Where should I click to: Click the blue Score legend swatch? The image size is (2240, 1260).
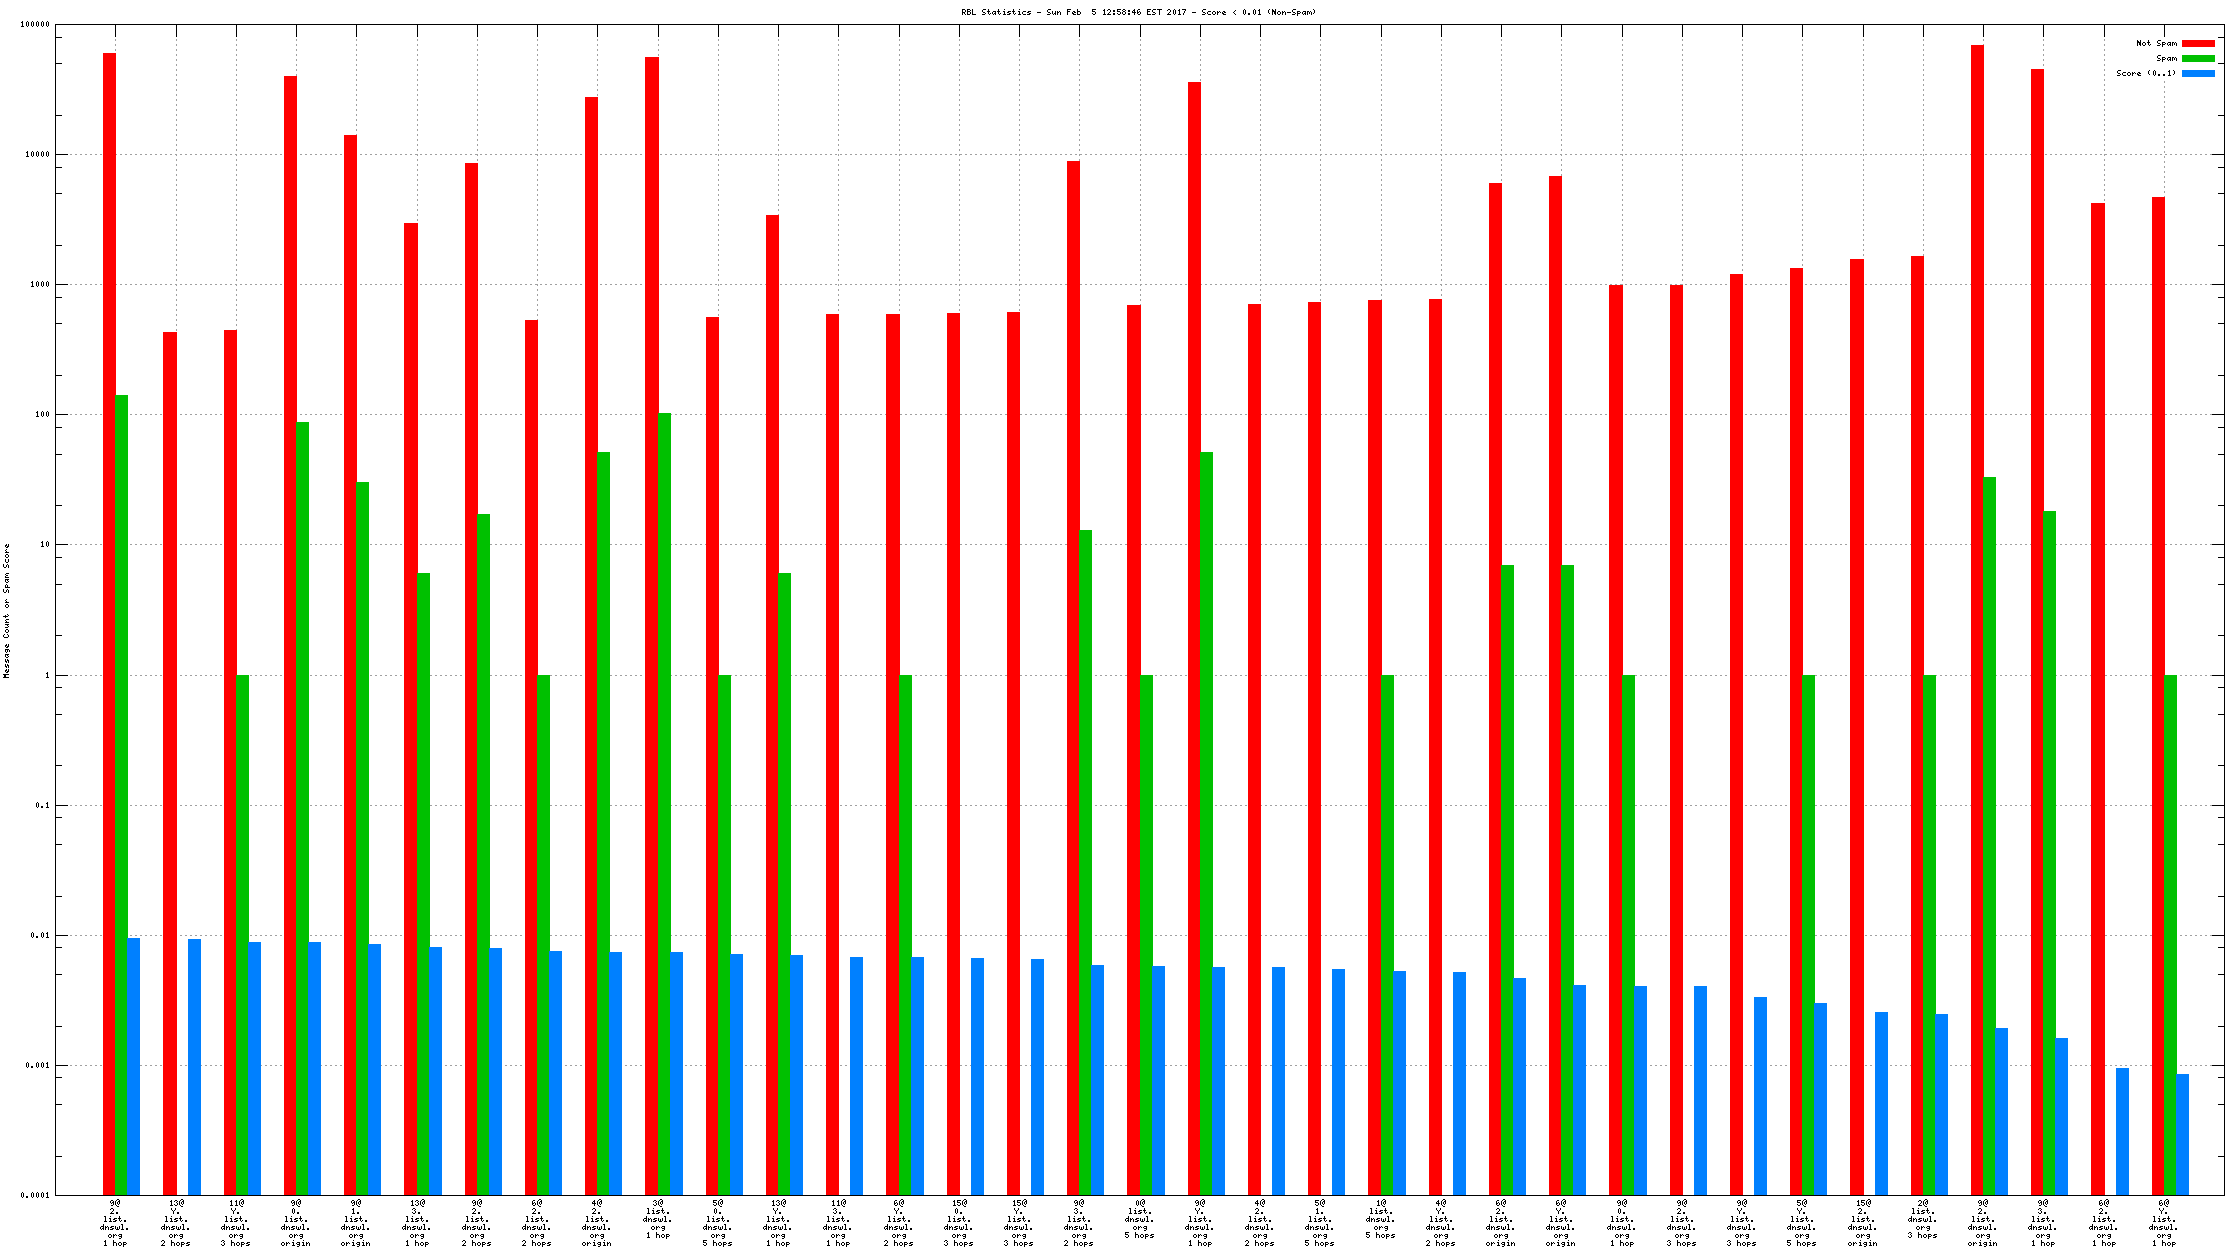[2198, 73]
